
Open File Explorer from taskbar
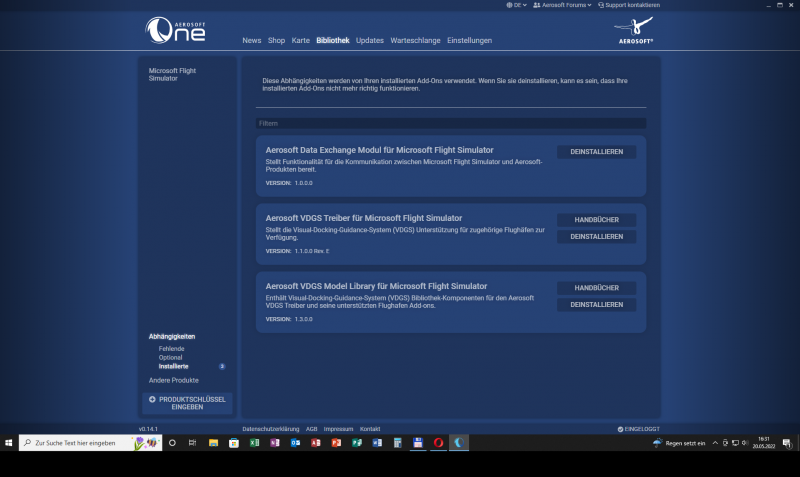coord(213,443)
